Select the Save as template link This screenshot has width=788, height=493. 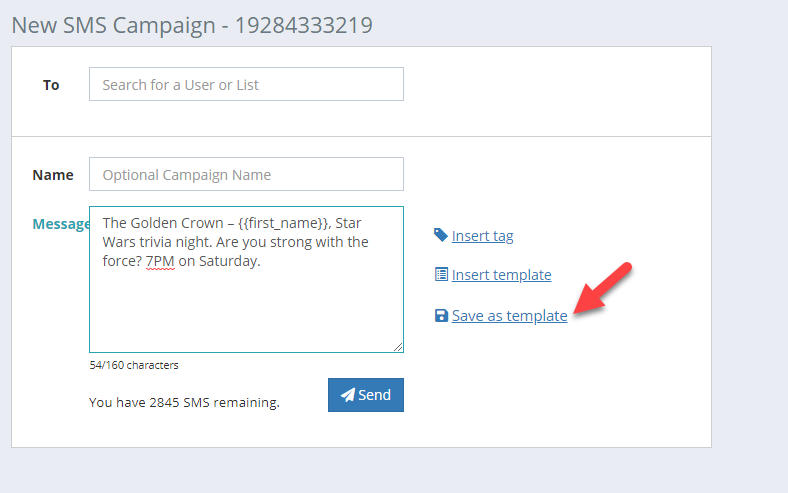pyautogui.click(x=510, y=316)
